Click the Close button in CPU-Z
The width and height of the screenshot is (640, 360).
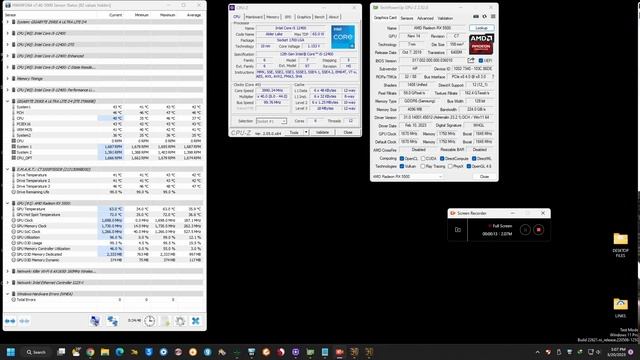click(348, 132)
